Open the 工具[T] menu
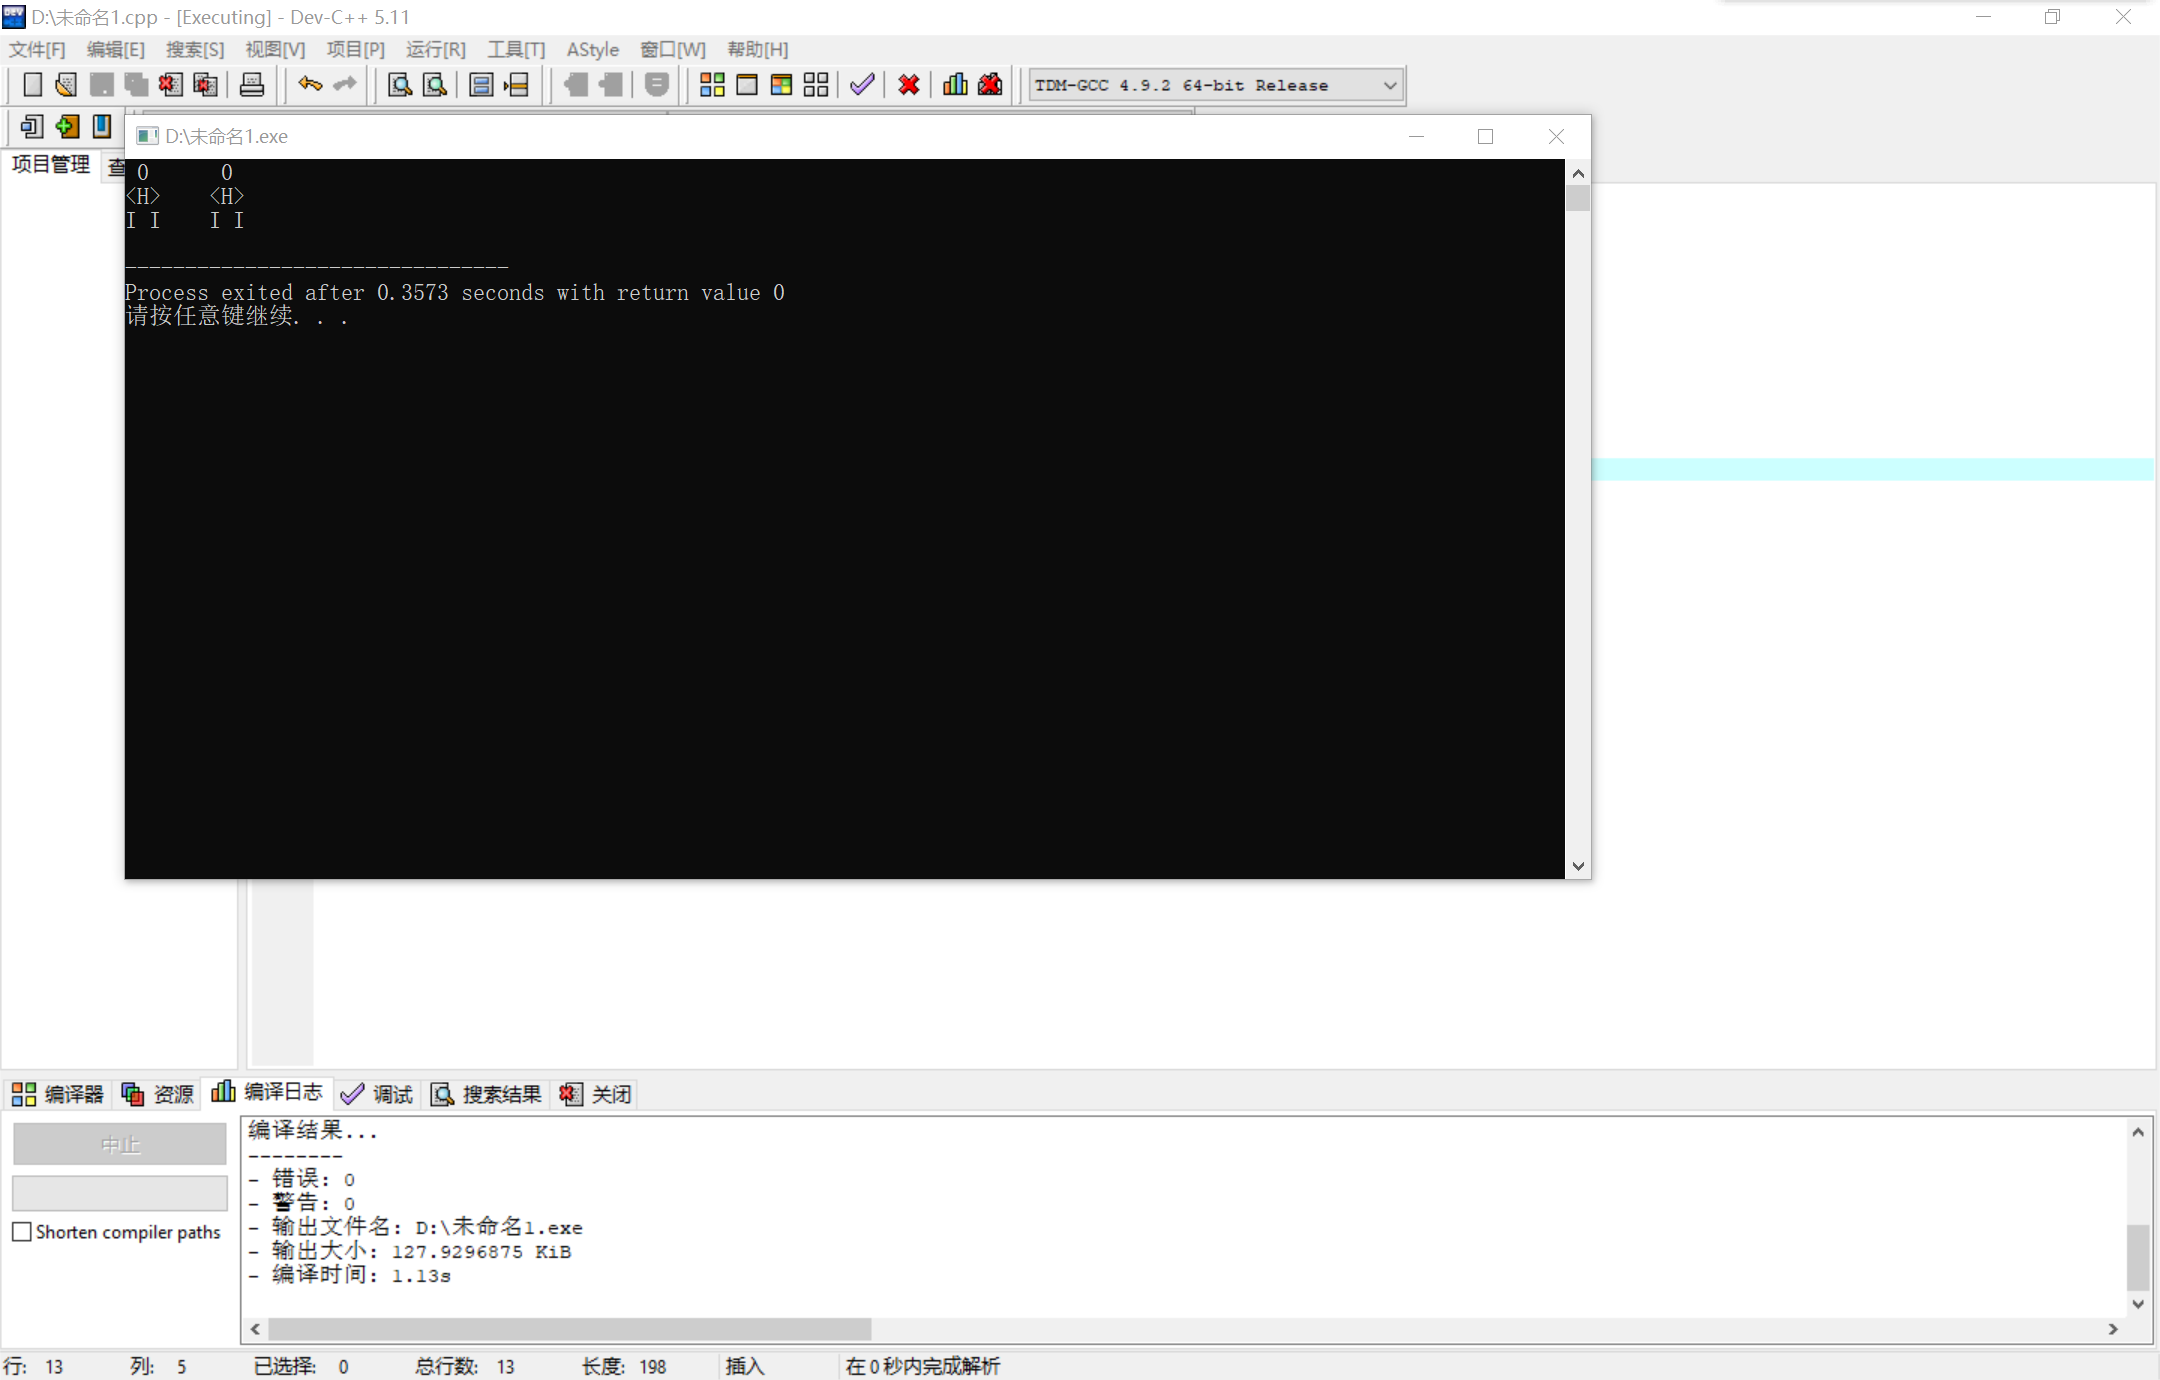This screenshot has width=2160, height=1380. pos(516,49)
